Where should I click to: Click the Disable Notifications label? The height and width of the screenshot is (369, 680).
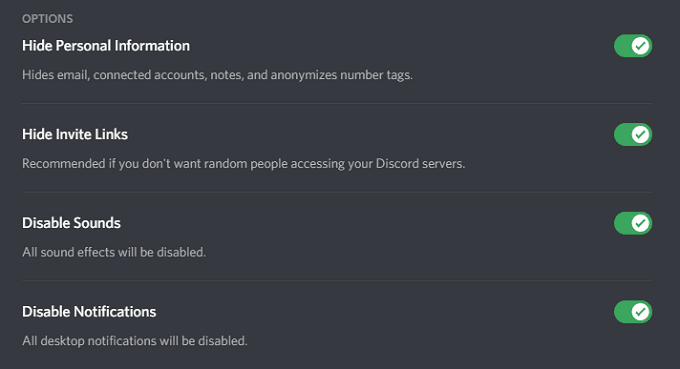pos(89,312)
